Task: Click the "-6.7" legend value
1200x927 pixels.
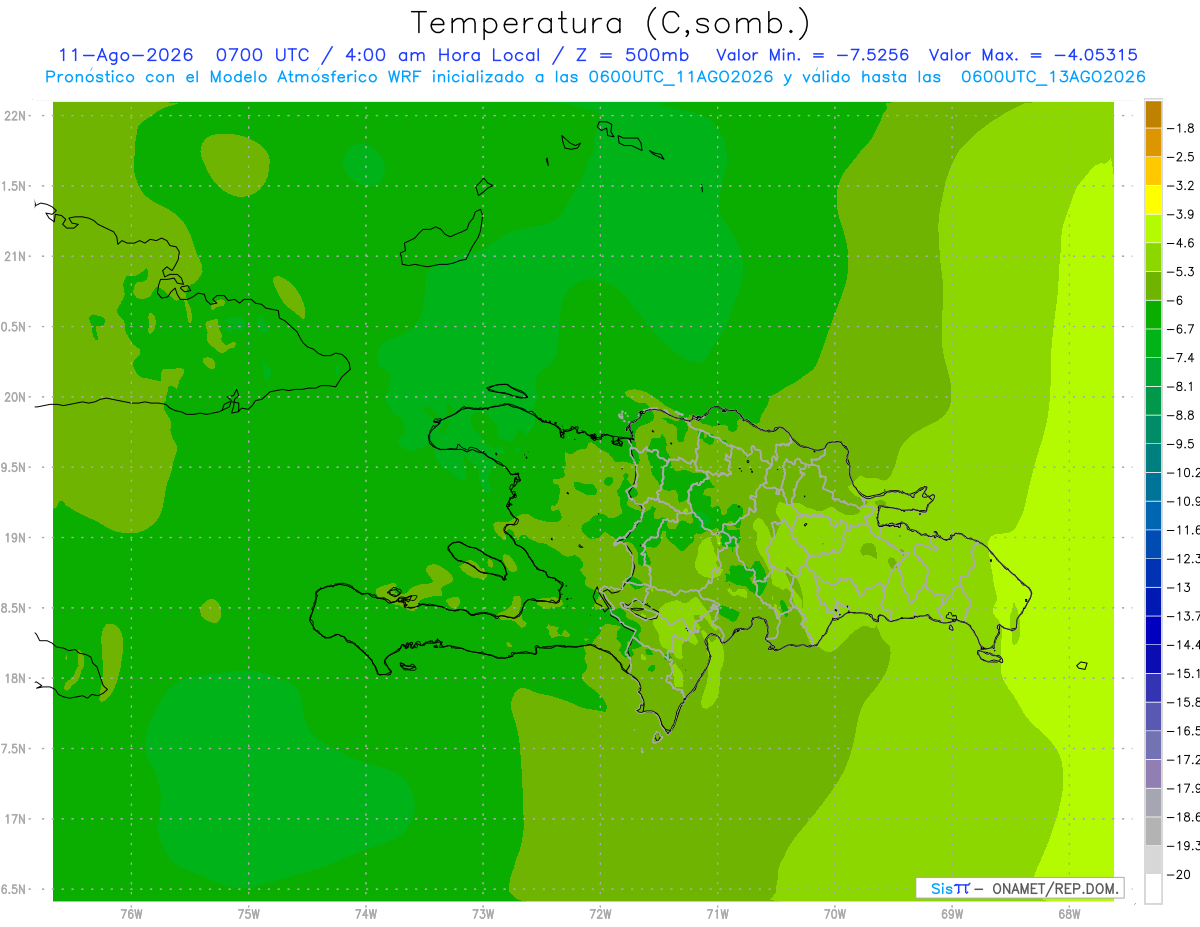Action: tap(1182, 329)
